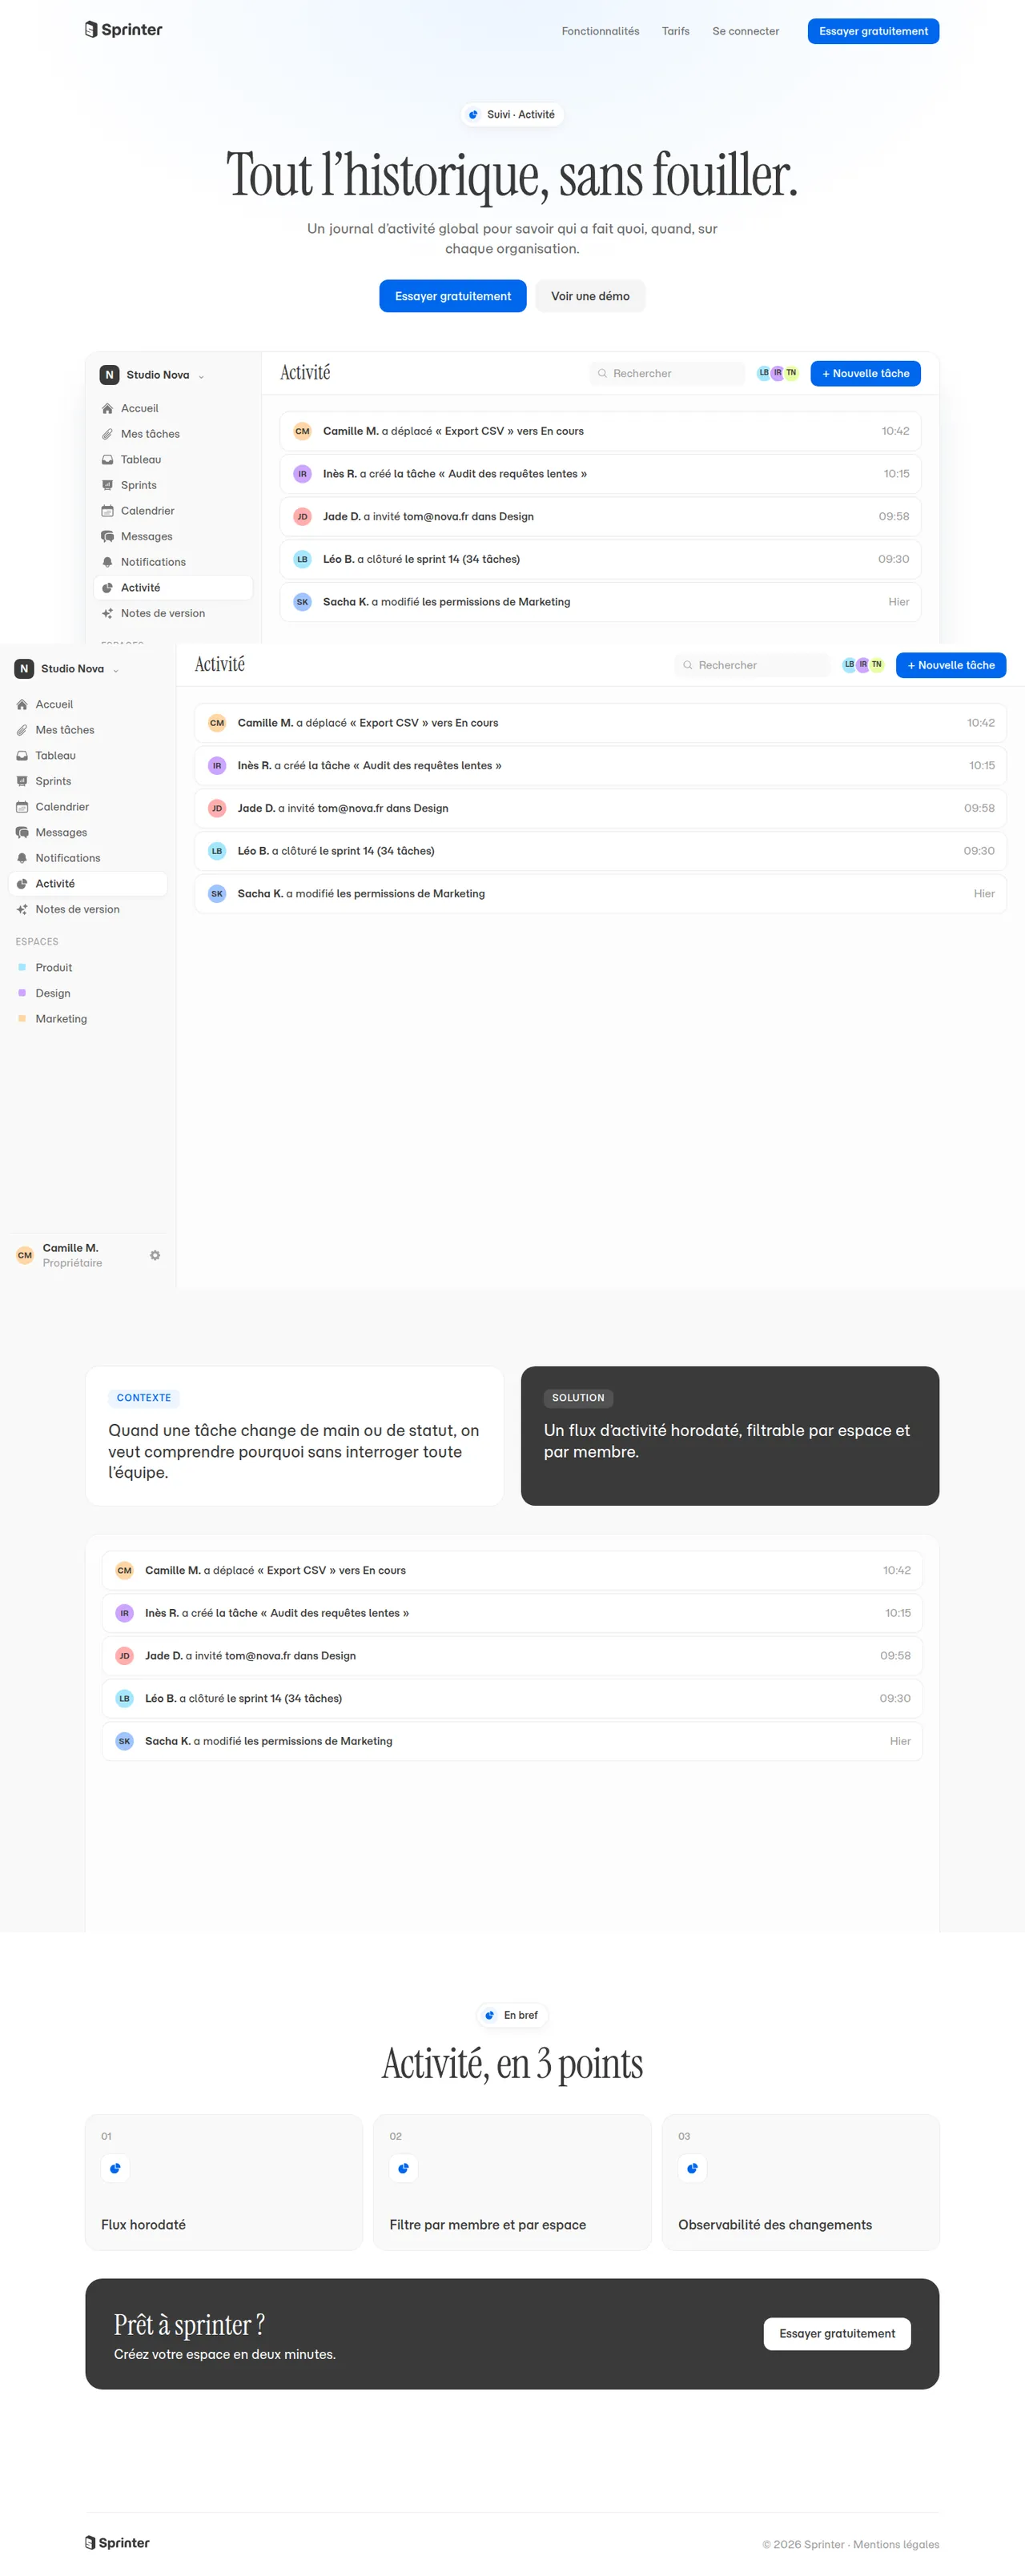The height and width of the screenshot is (2576, 1025).
Task: Open Jade D. invitation row in full-width view
Action: (x=600, y=808)
